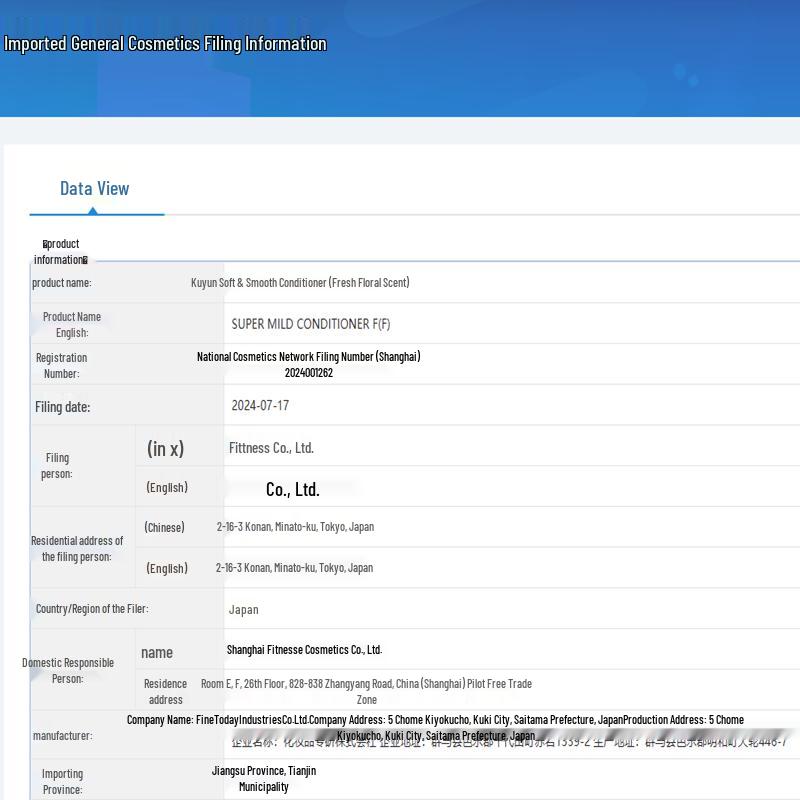The image size is (800, 800).
Task: Select SUPER MILD CONDITIONER F(F) text
Action: pyautogui.click(x=311, y=324)
